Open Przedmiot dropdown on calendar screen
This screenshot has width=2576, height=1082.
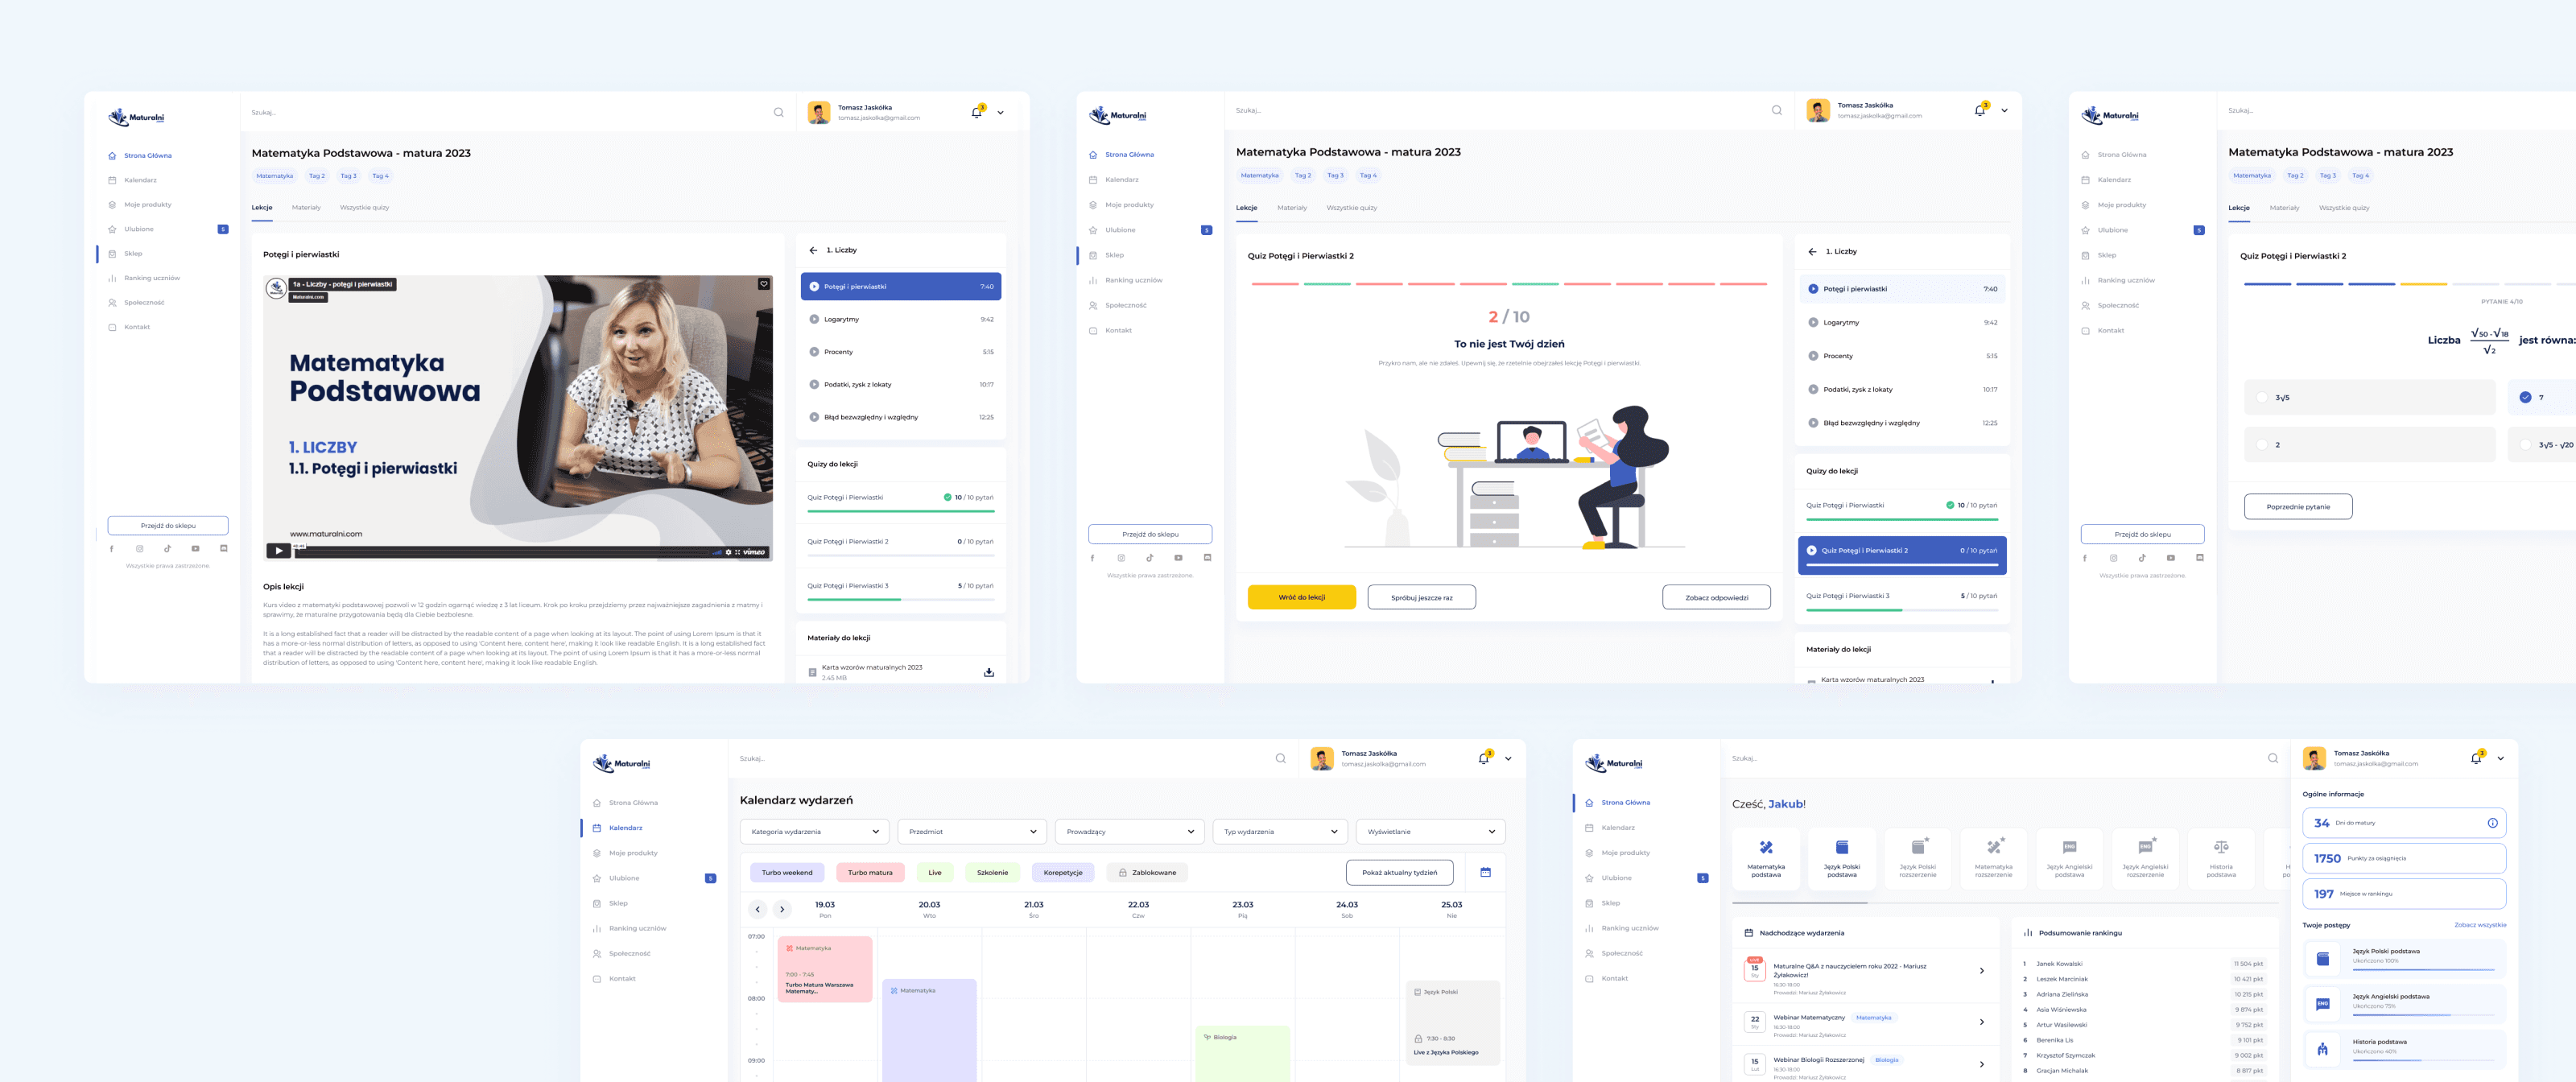click(x=972, y=831)
